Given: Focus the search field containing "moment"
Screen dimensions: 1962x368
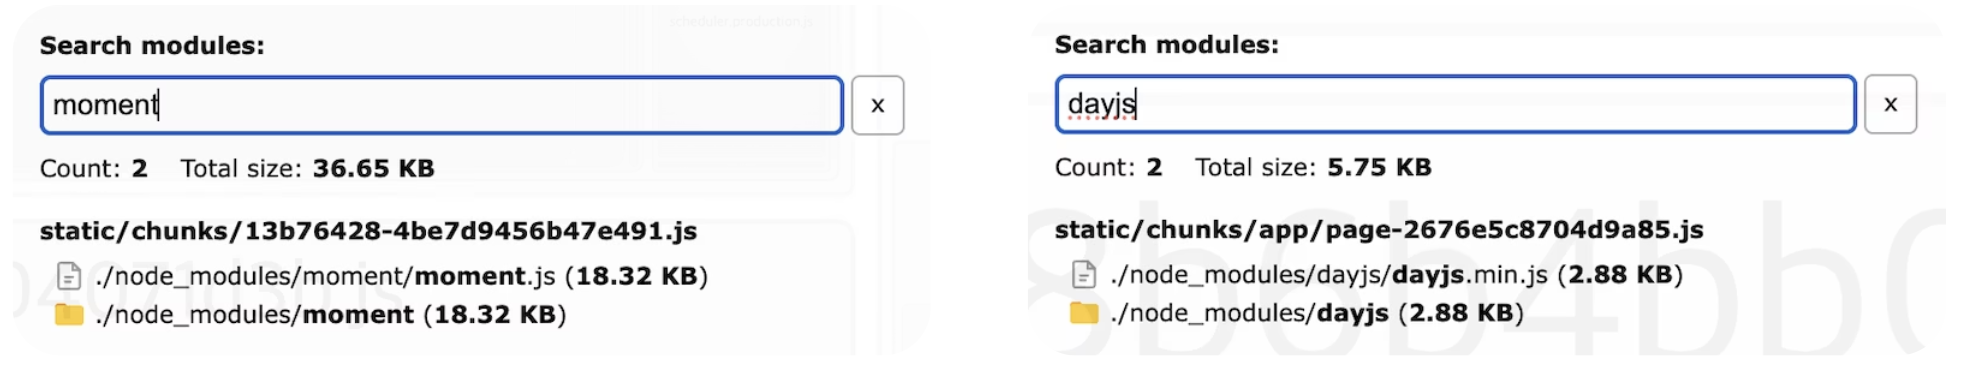Looking at the screenshot, I should pos(441,105).
